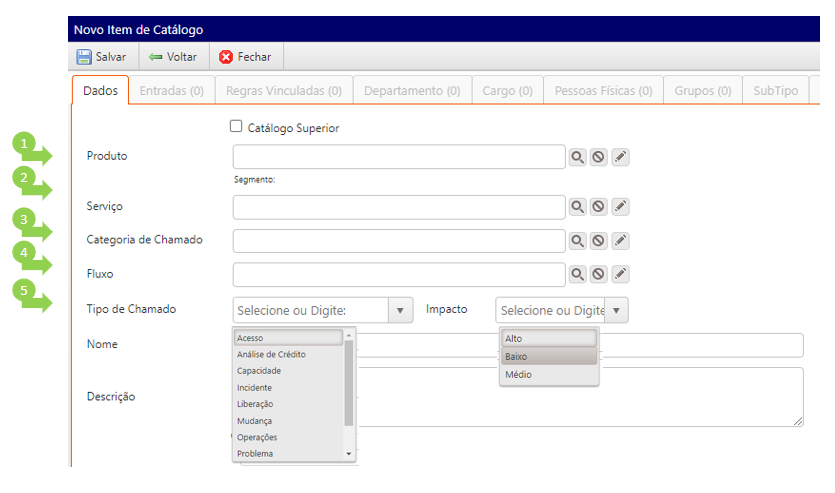The image size is (835, 493).
Task: Choose Médio in the Impacto list
Action: click(x=518, y=374)
